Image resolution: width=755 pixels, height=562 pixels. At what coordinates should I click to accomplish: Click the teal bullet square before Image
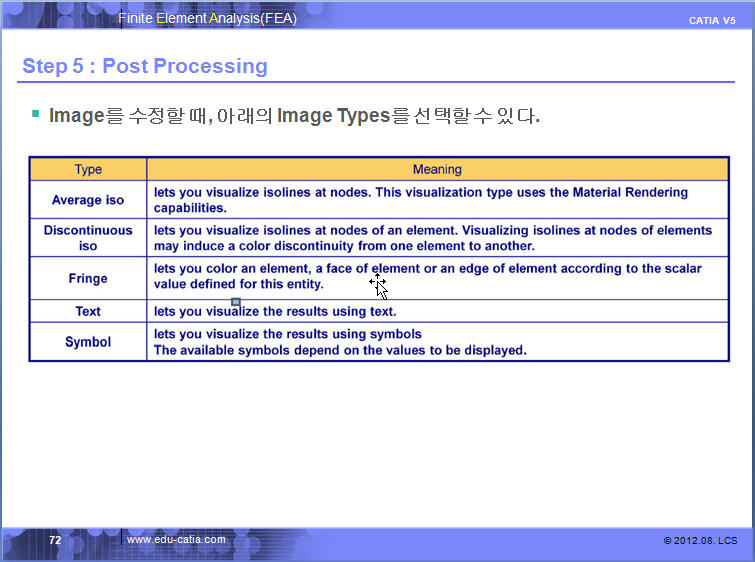point(35,114)
